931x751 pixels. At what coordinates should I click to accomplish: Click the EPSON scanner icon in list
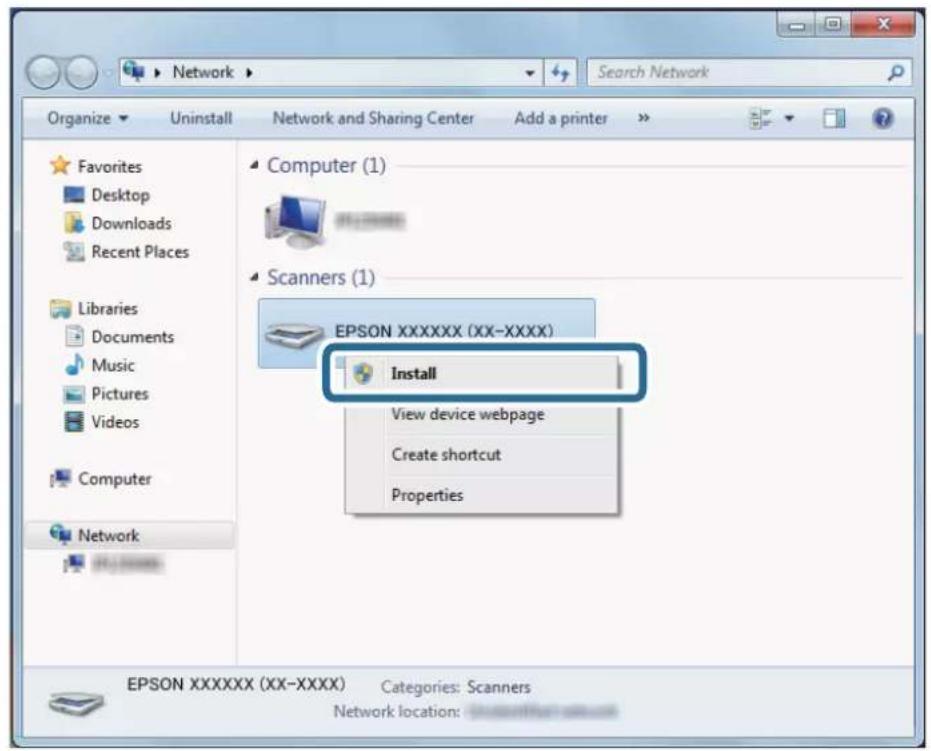coord(294,336)
